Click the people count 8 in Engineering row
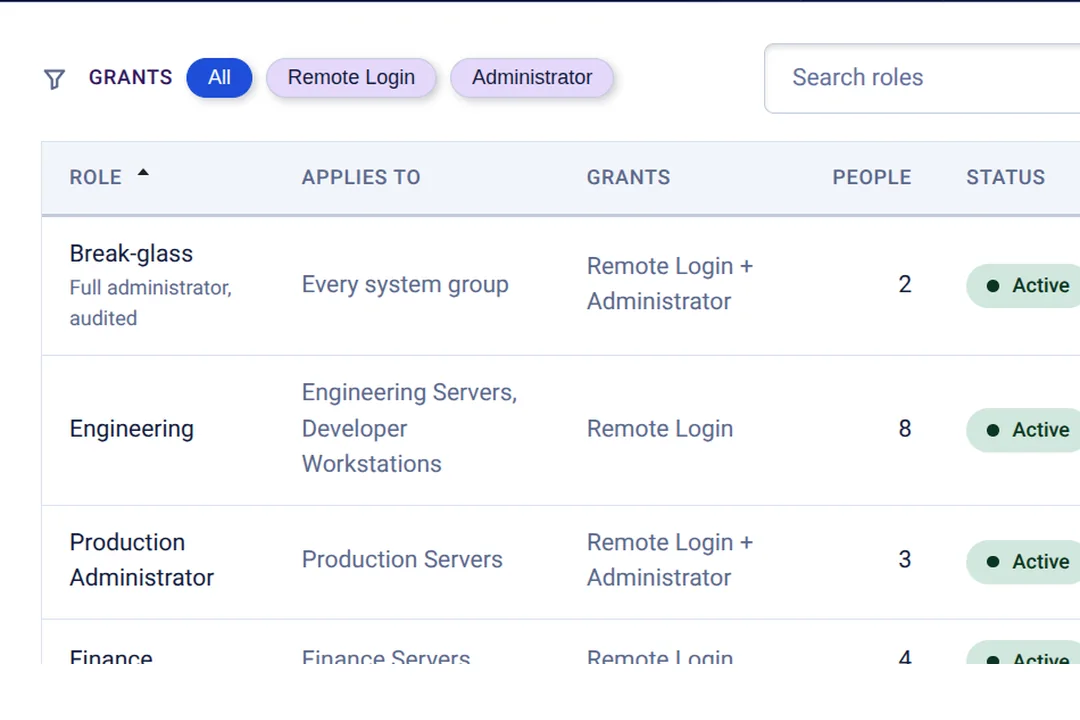 [904, 429]
